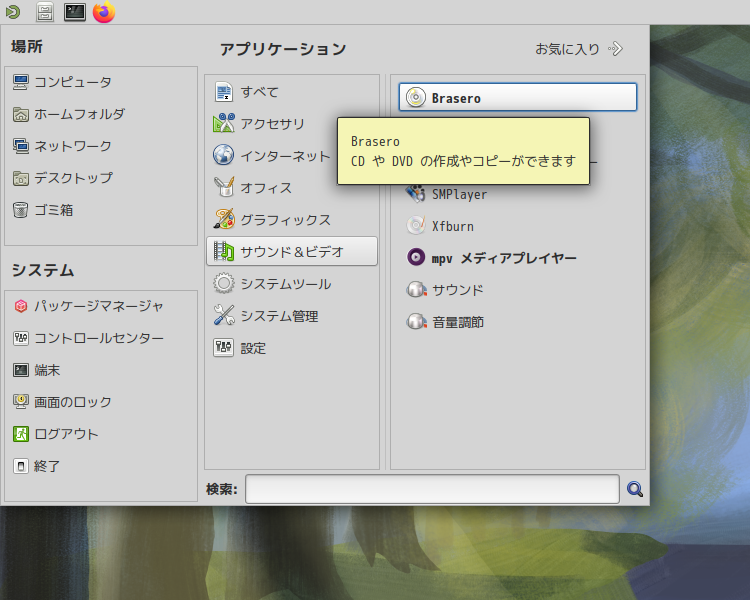750x600 pixels.
Task: Click the magnifier search icon
Action: 635,489
